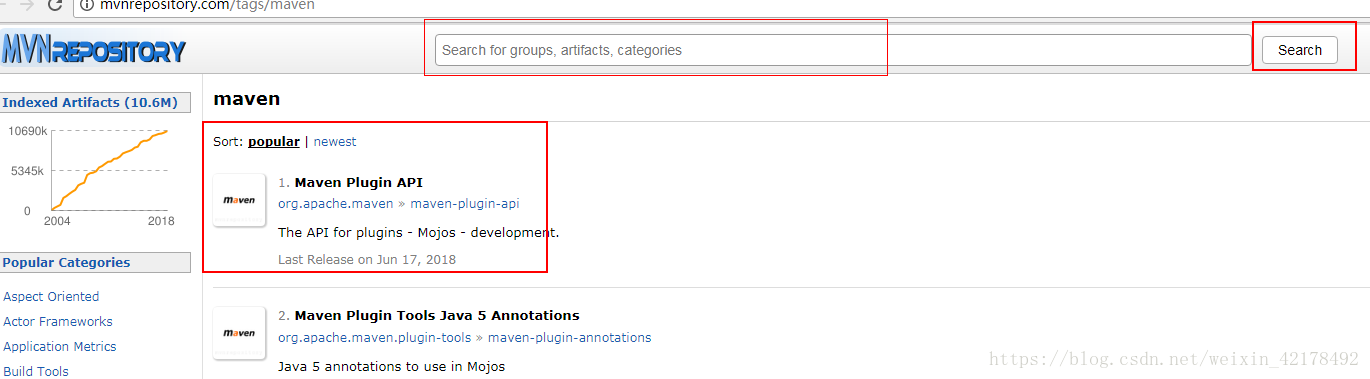
Task: Sort results by newest
Action: (x=335, y=142)
